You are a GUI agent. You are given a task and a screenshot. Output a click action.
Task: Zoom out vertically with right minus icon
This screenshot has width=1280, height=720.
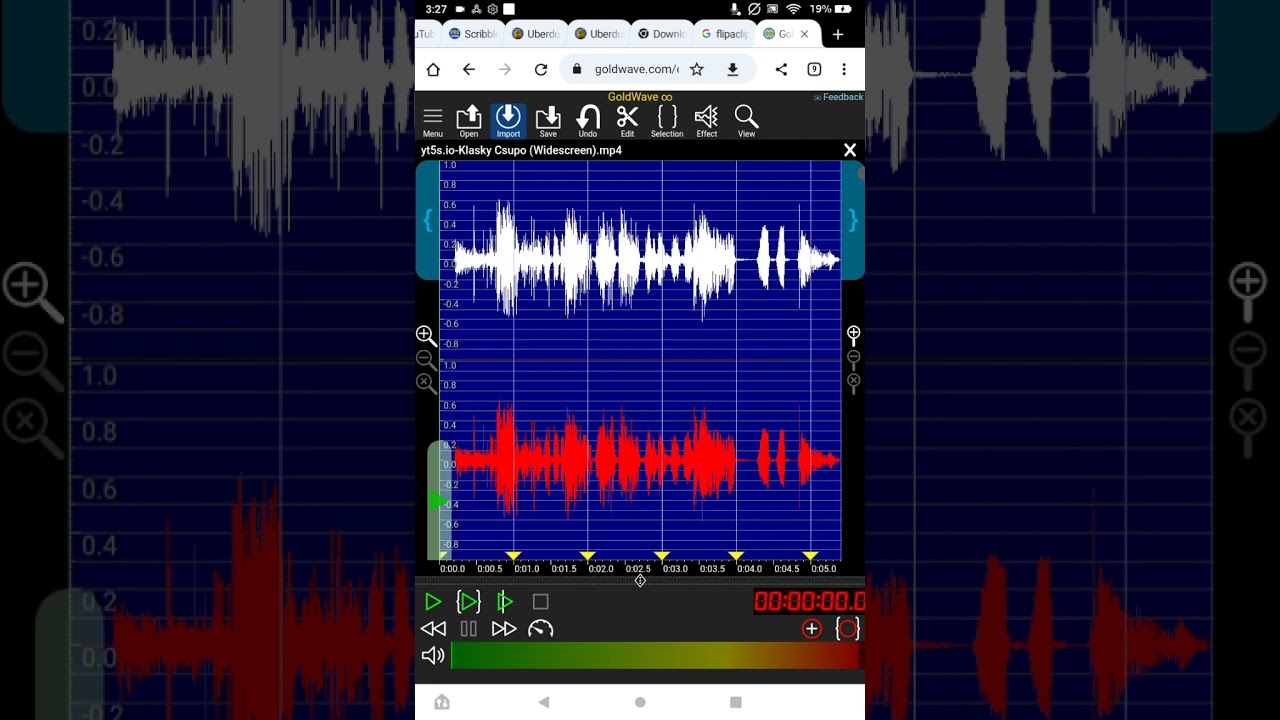pos(854,358)
